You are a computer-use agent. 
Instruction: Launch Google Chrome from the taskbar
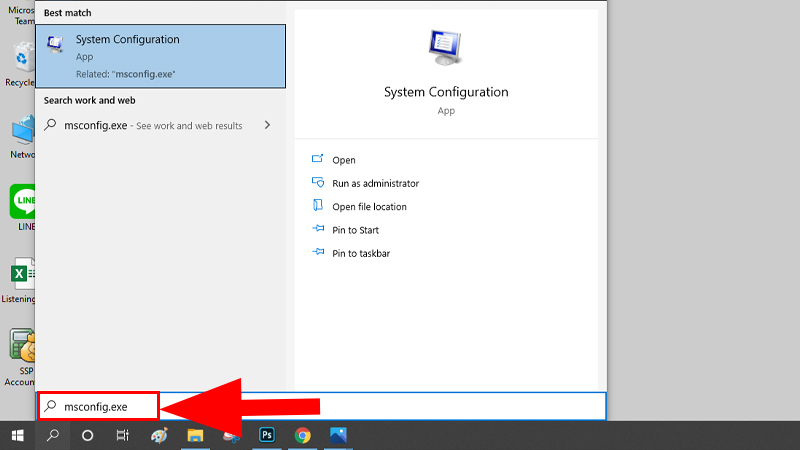(x=303, y=436)
